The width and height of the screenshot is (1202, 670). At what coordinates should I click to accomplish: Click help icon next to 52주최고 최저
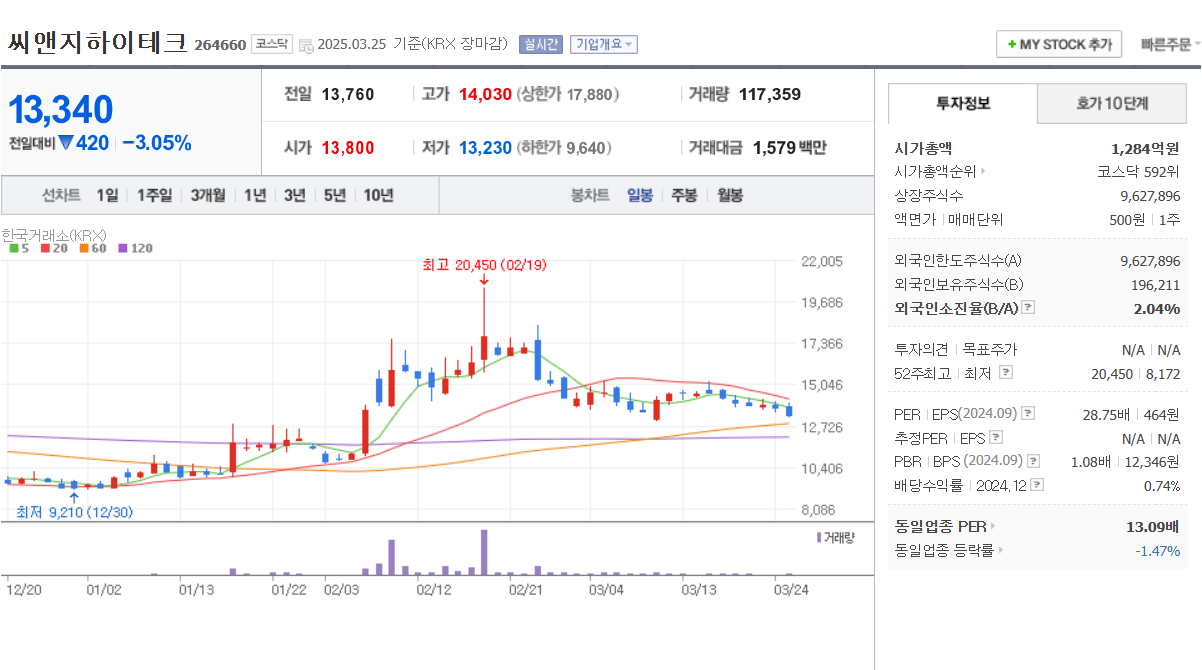point(1005,372)
